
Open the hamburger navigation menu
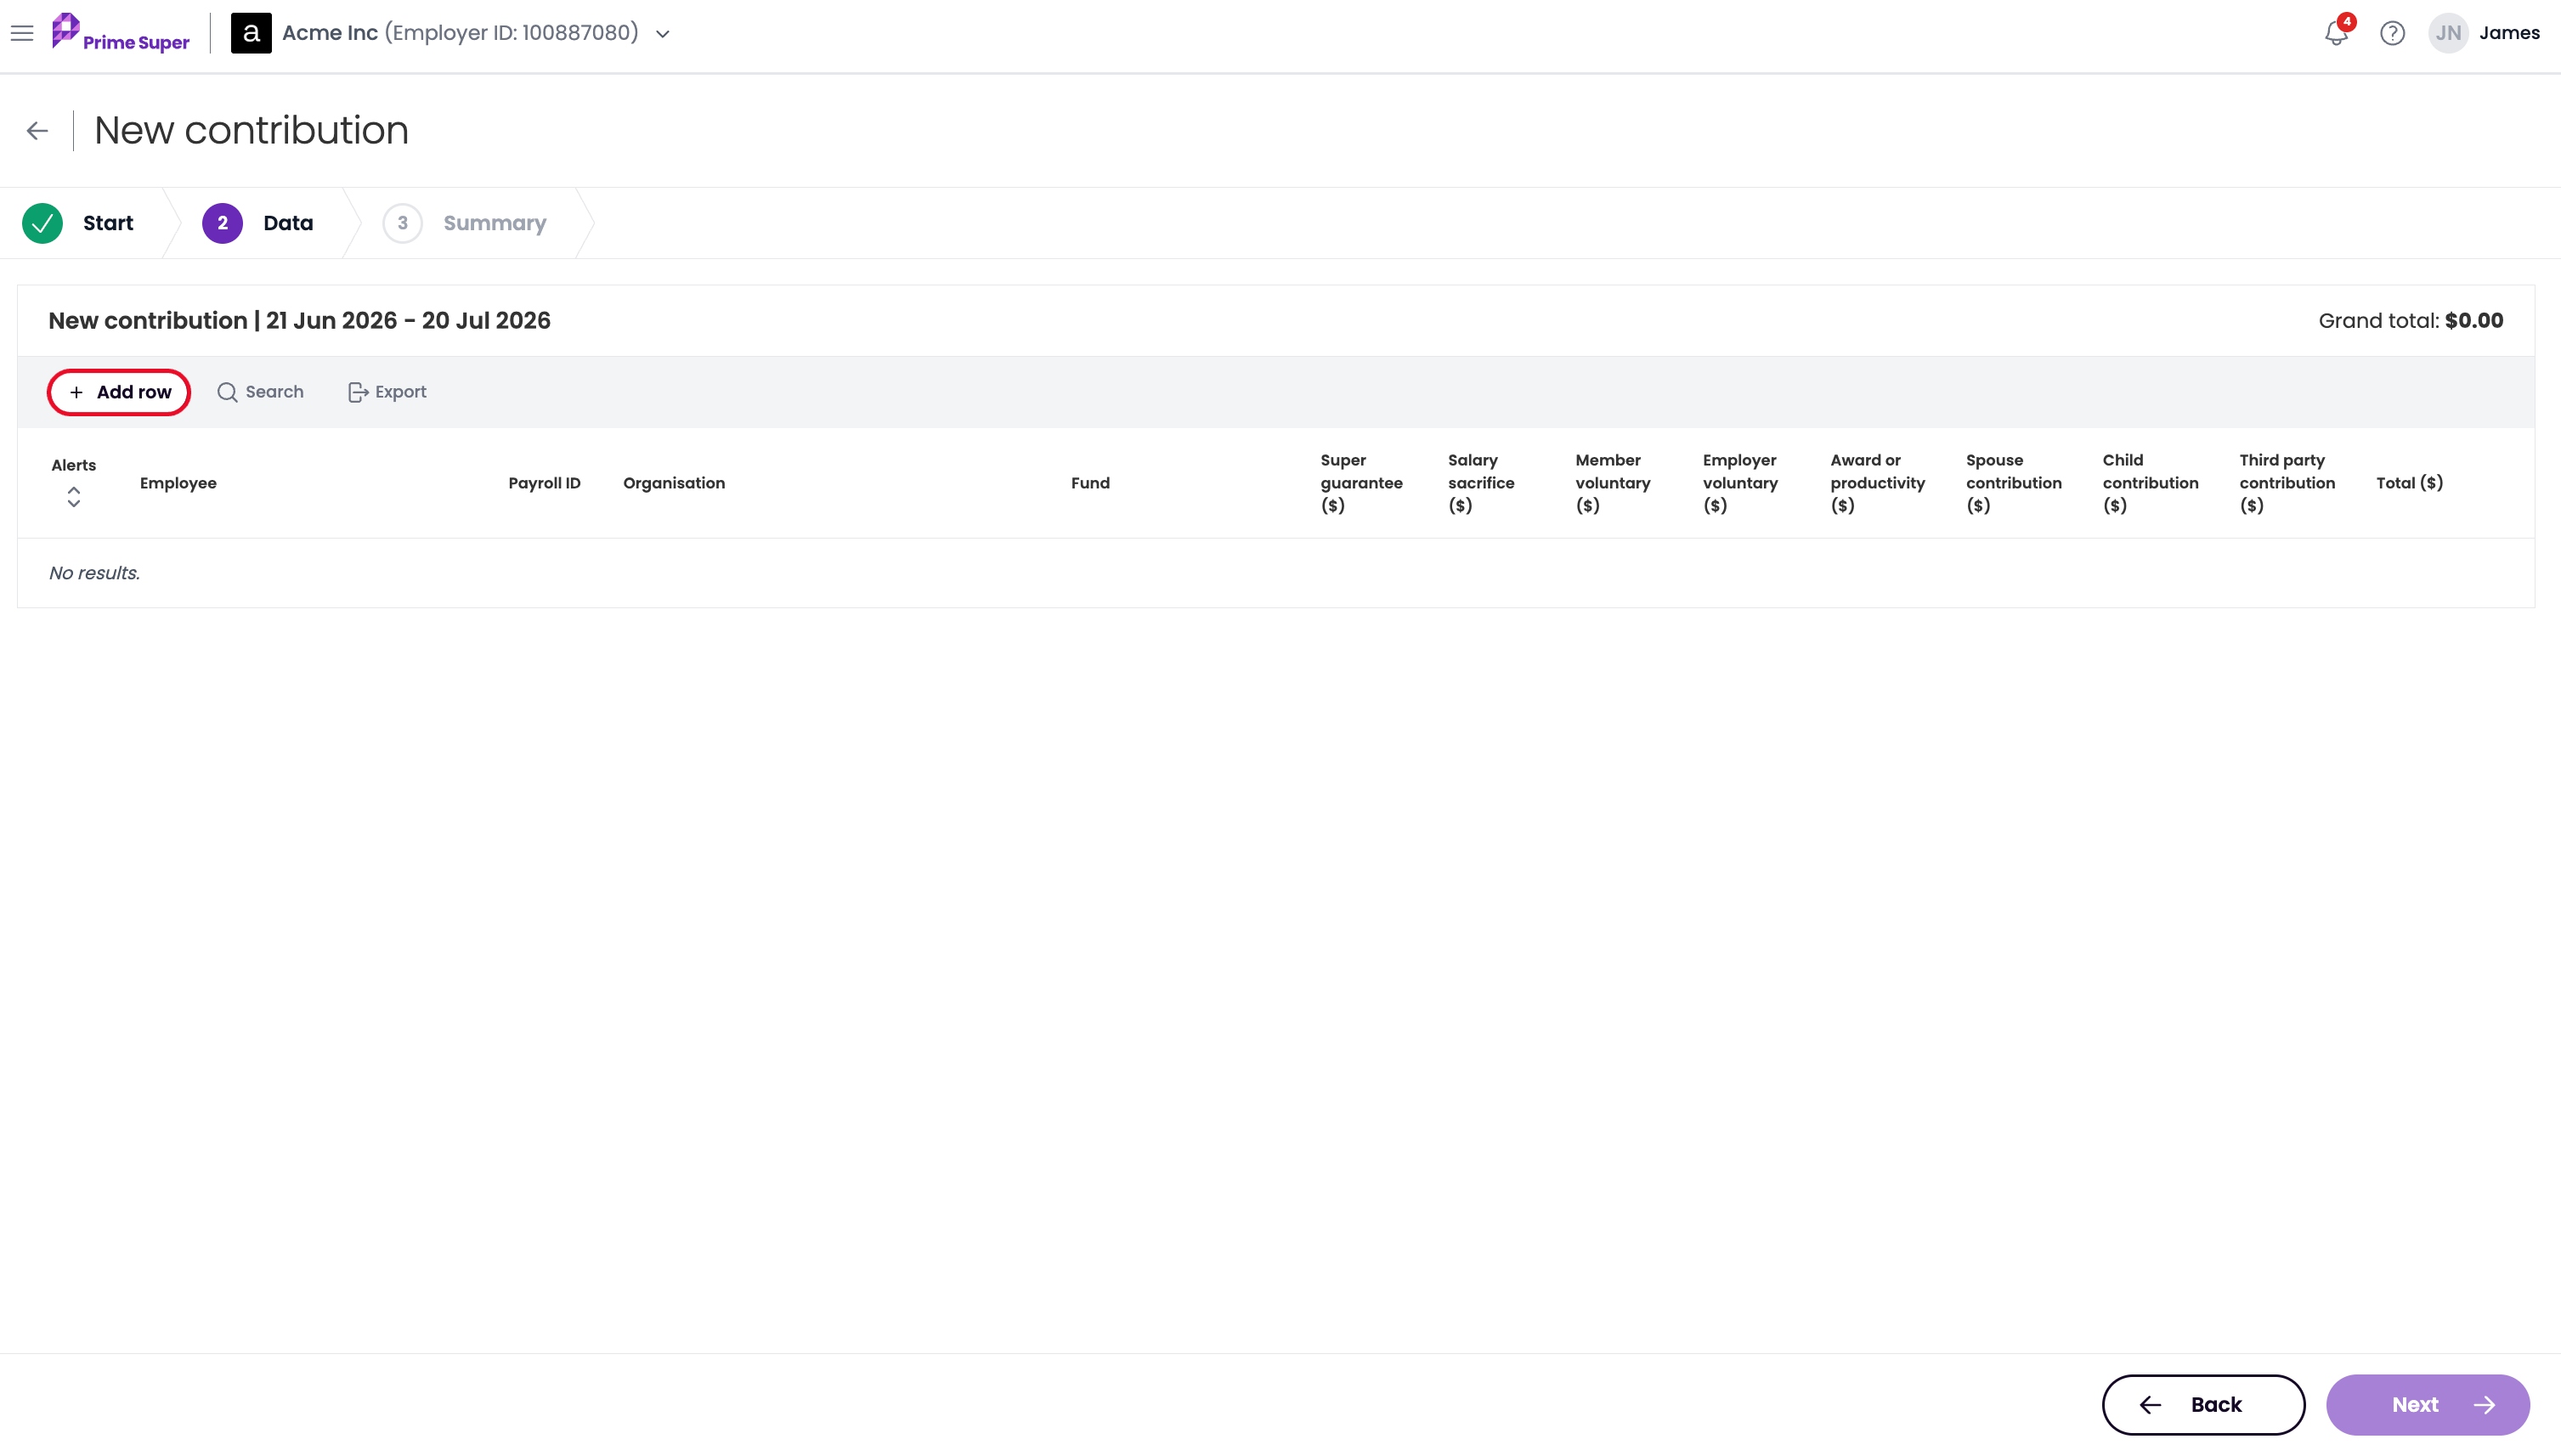[22, 33]
